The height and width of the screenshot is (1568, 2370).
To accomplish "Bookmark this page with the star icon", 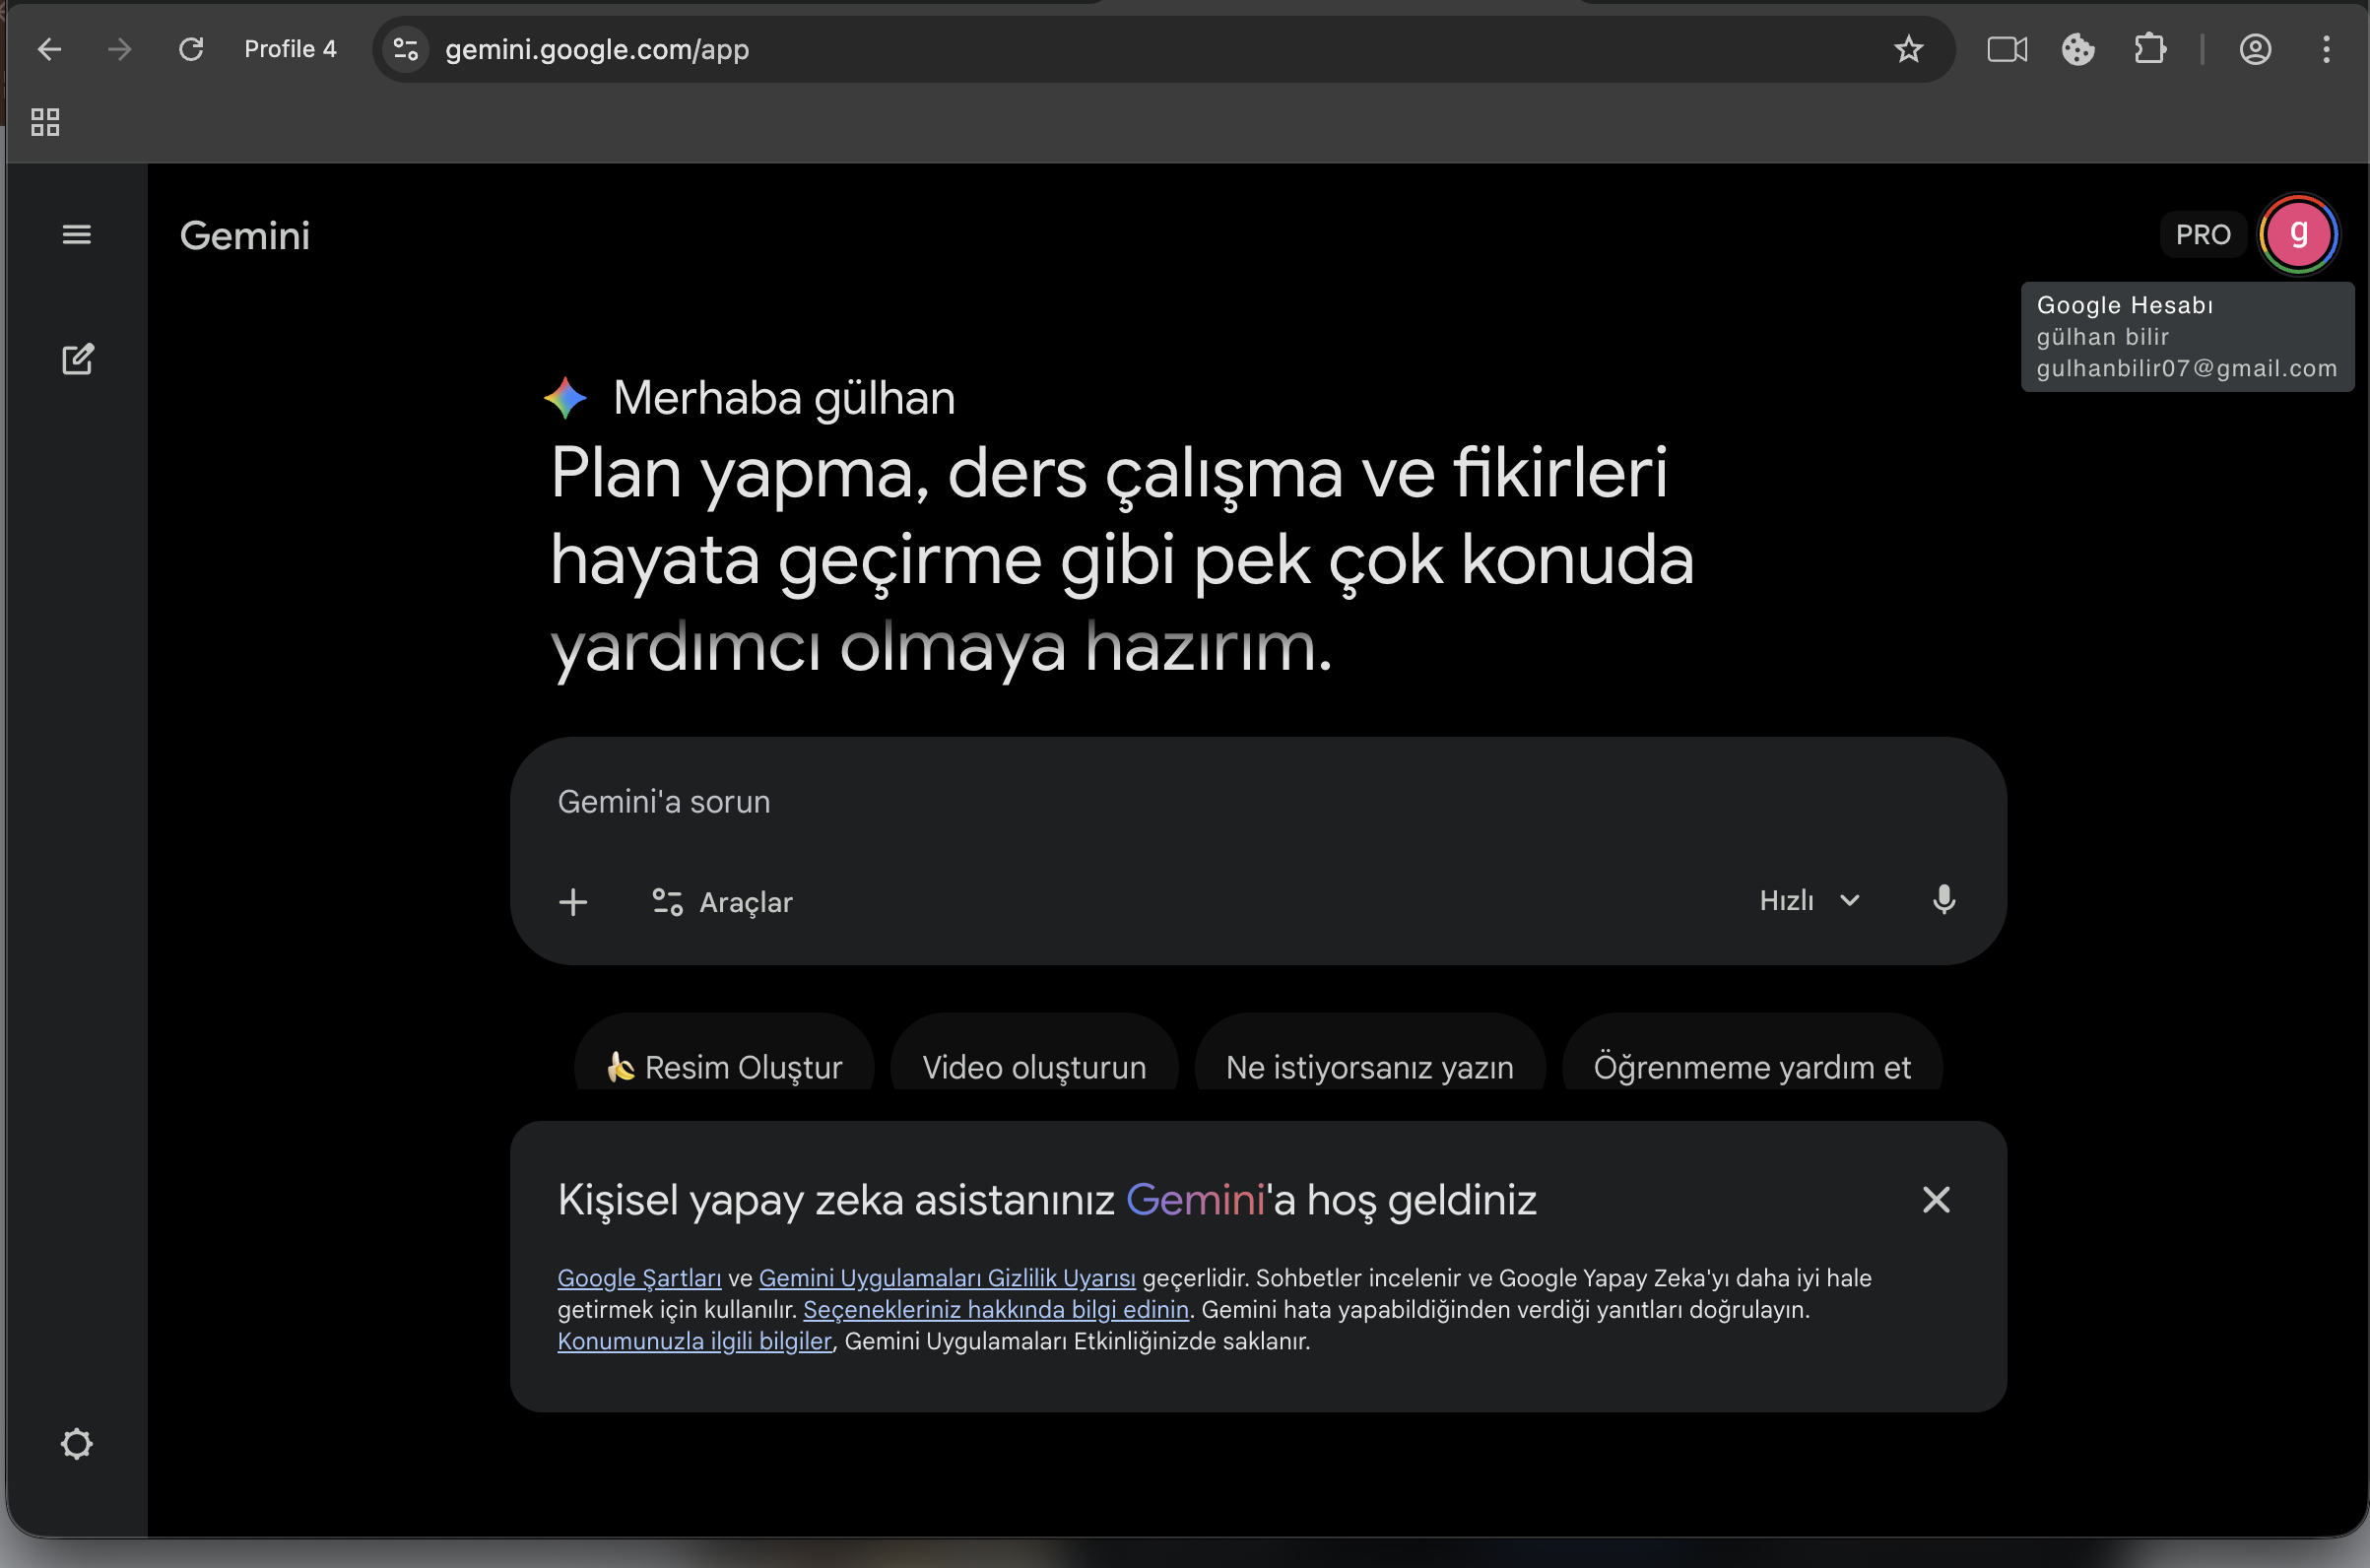I will 1908,49.
